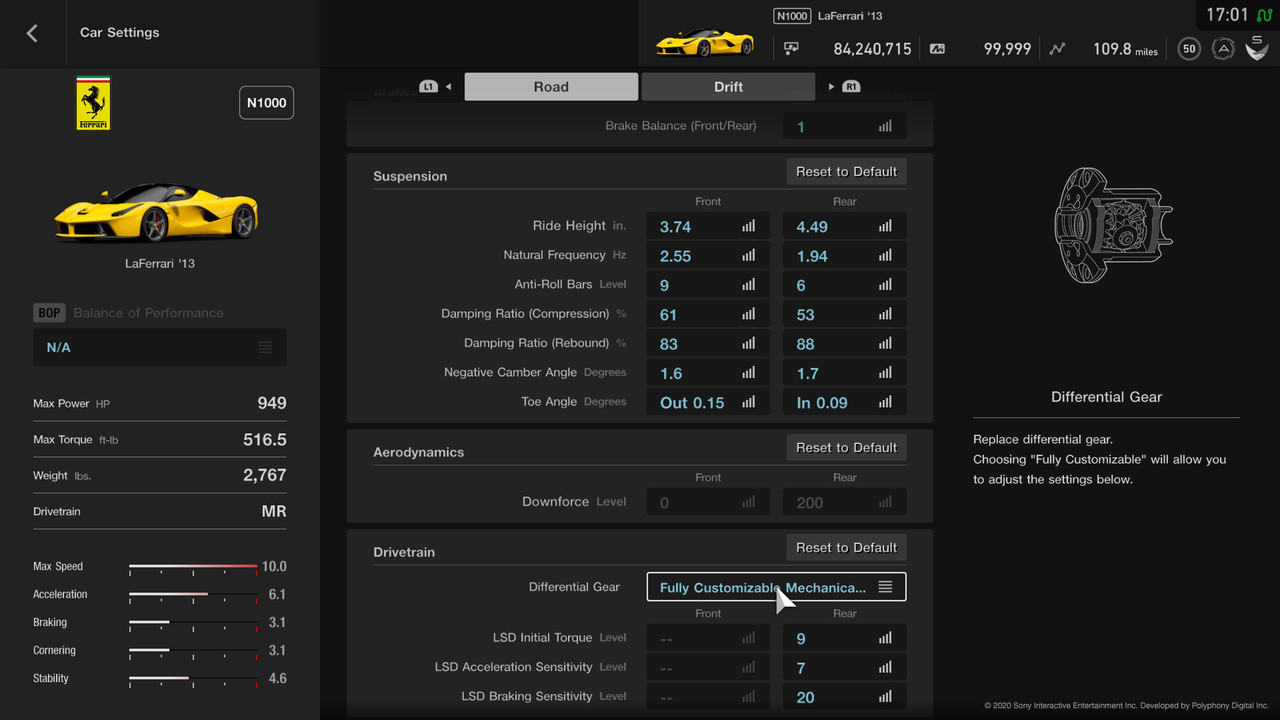Viewport: 1280px width, 720px height.
Task: Adjust rear LSD Acceleration Sensitivity 7
Action: point(845,667)
